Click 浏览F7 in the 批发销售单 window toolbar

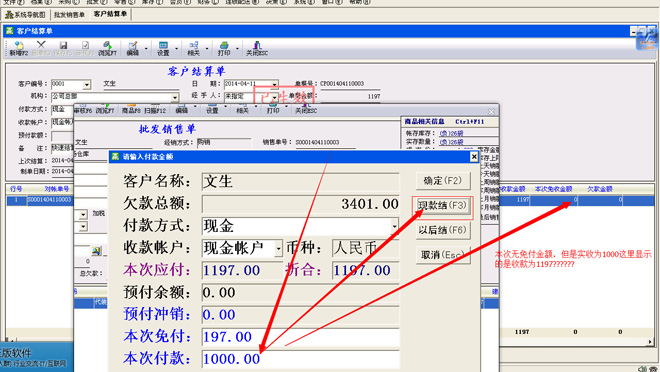coord(105,110)
